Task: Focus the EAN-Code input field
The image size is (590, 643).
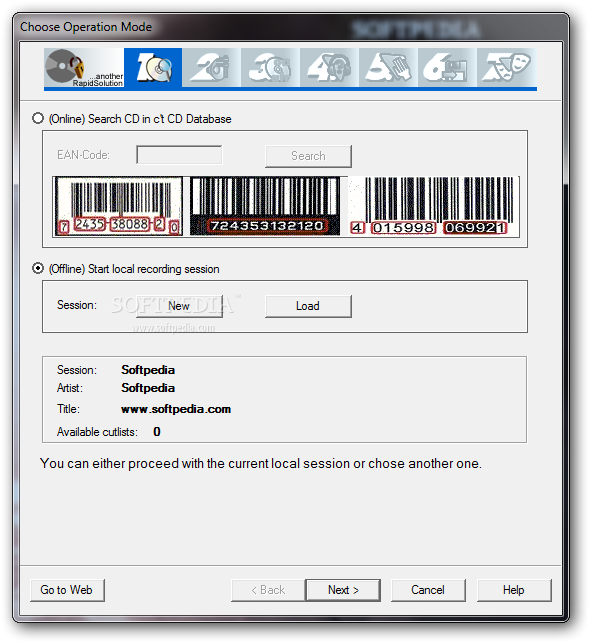Action: [x=179, y=155]
